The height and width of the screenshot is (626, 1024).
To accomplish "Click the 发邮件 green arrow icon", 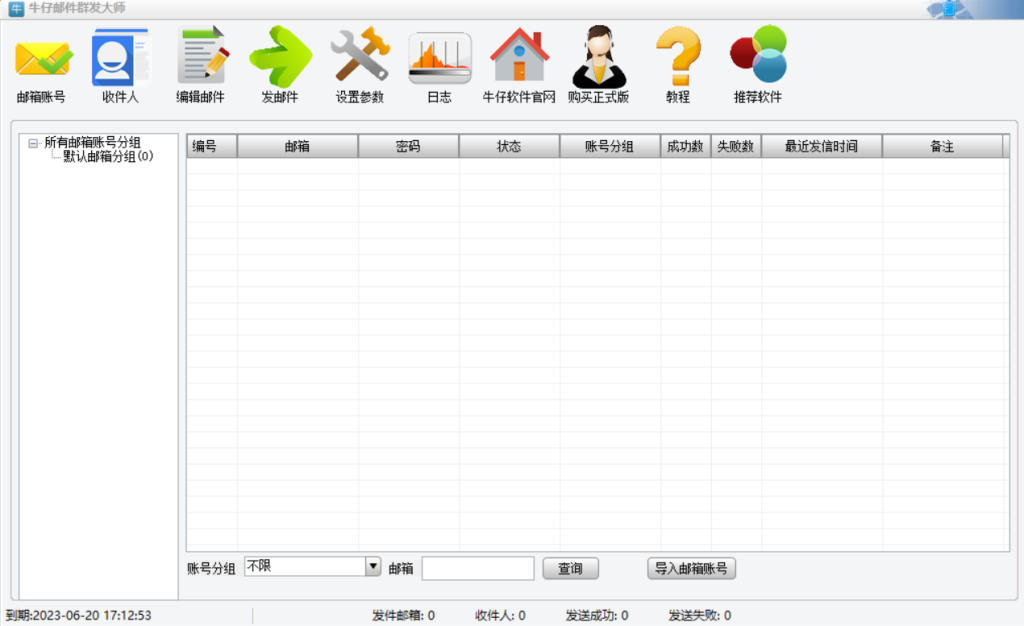I will (280, 58).
